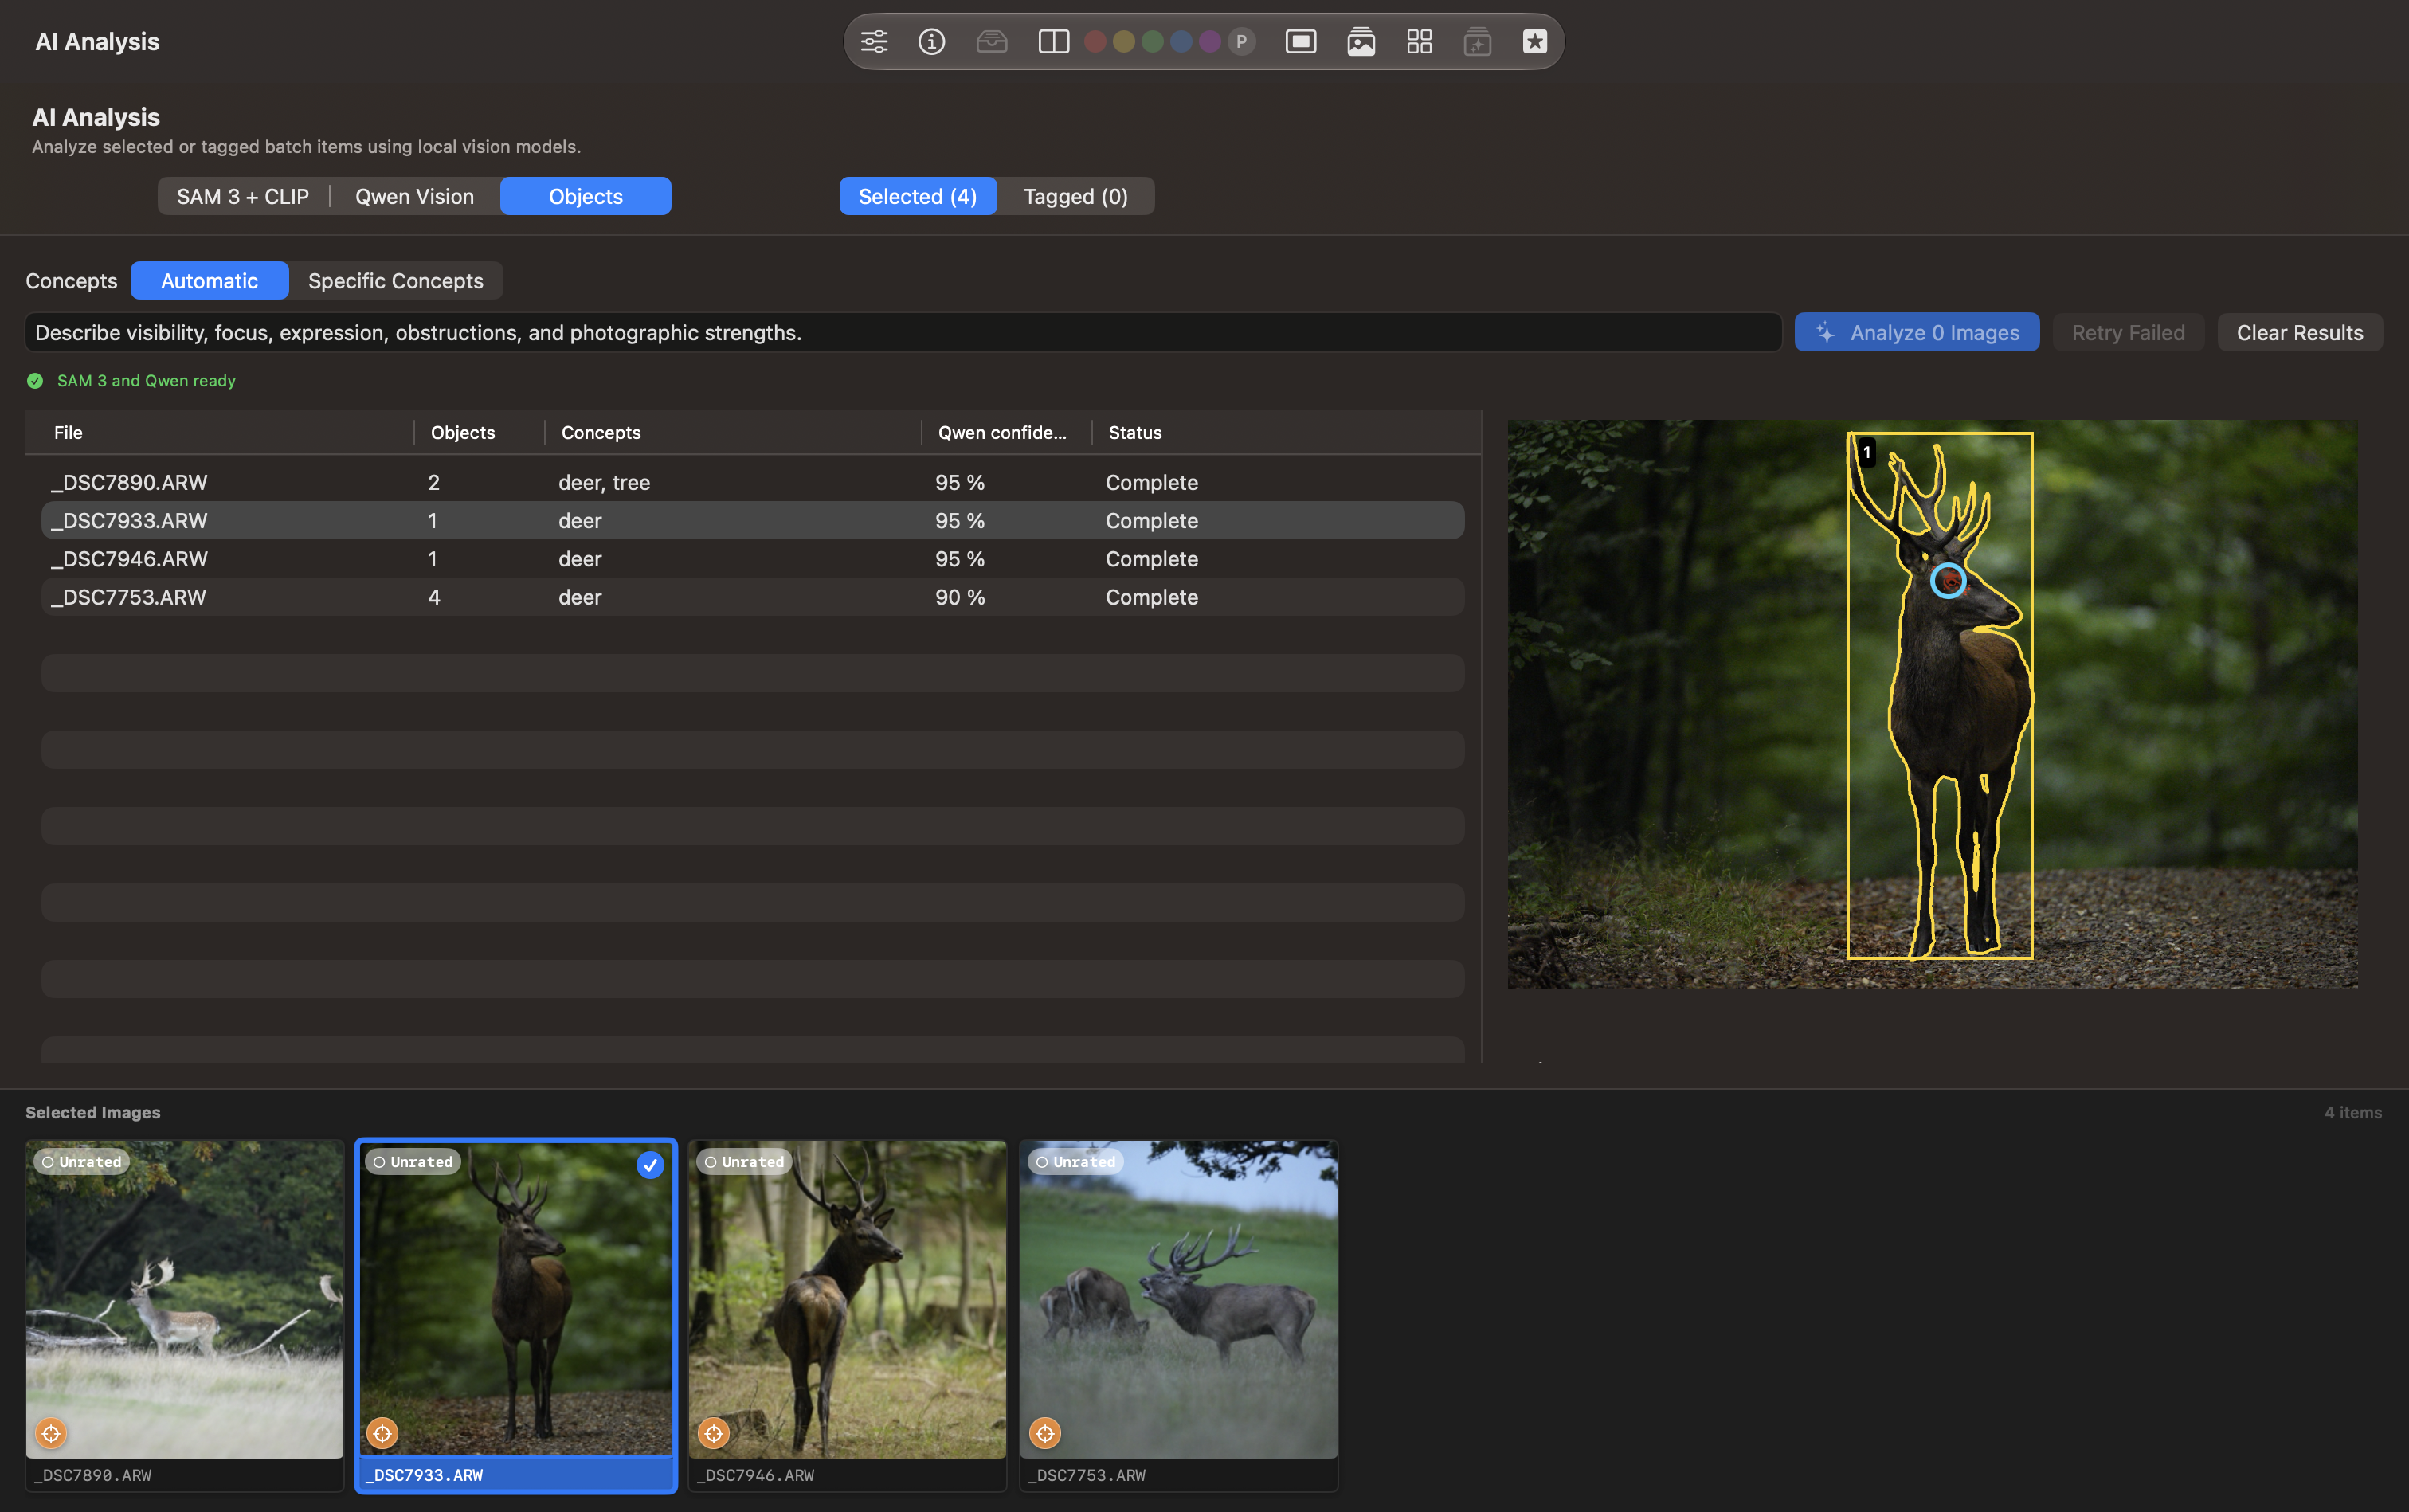2409x1512 pixels.
Task: Click the gray P label circle
Action: click(1241, 41)
